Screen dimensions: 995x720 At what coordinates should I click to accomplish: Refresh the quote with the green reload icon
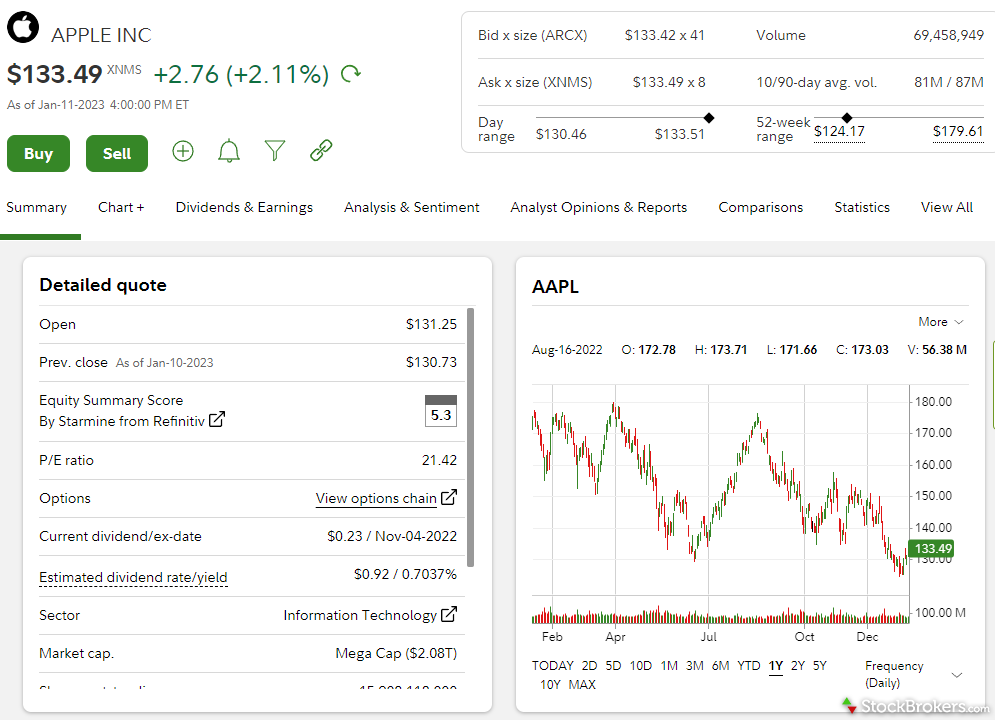click(x=350, y=74)
